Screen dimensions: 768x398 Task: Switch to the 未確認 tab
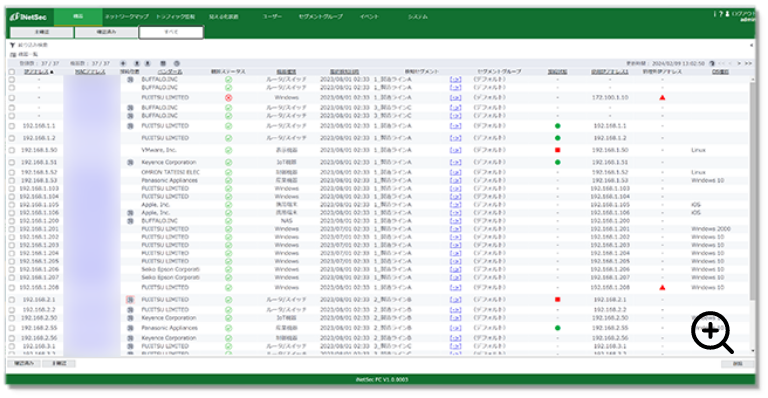tap(42, 32)
